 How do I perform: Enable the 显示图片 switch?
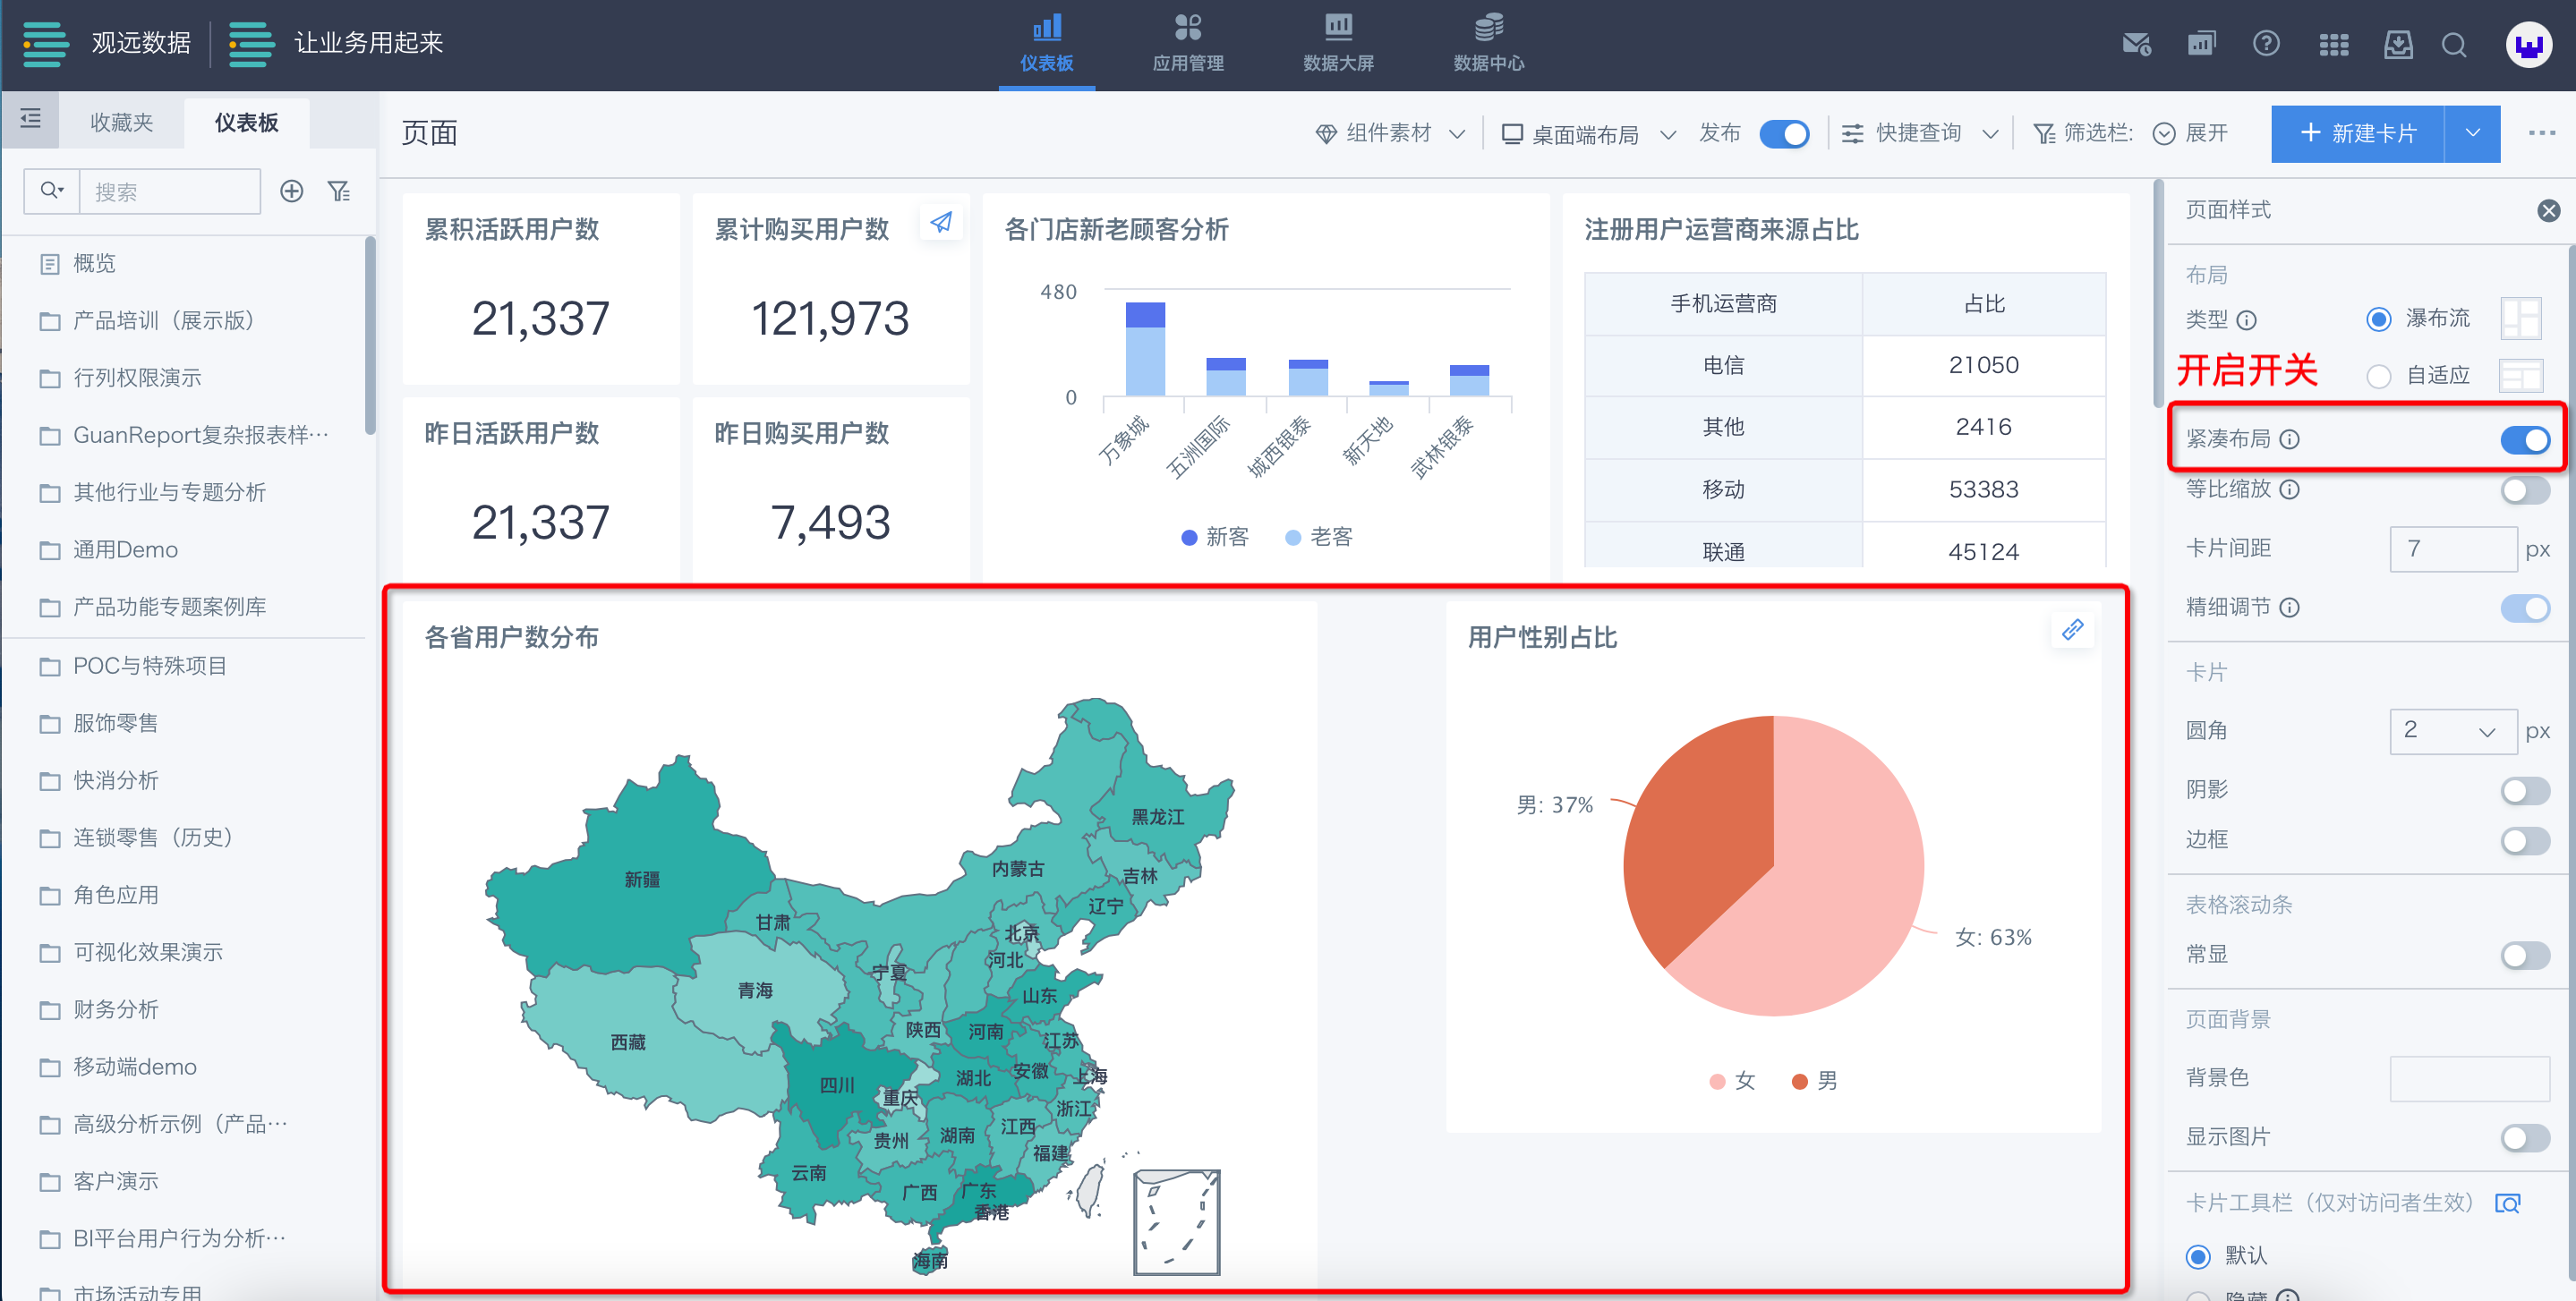[2524, 1137]
